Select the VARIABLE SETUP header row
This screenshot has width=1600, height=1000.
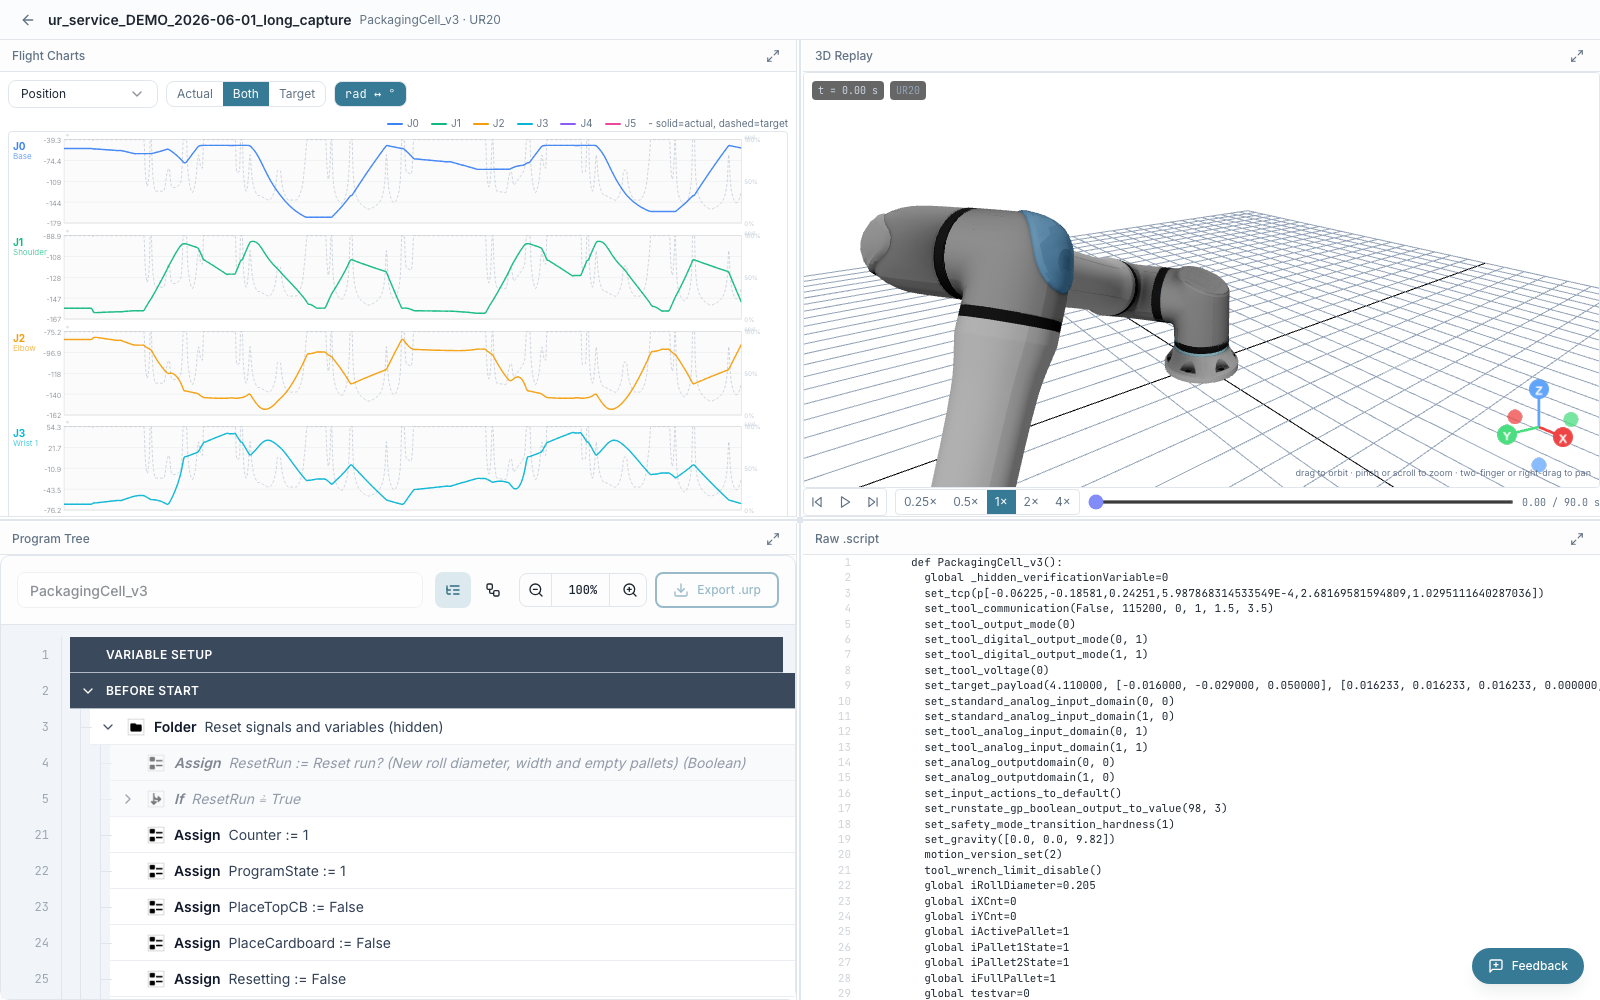coord(426,655)
